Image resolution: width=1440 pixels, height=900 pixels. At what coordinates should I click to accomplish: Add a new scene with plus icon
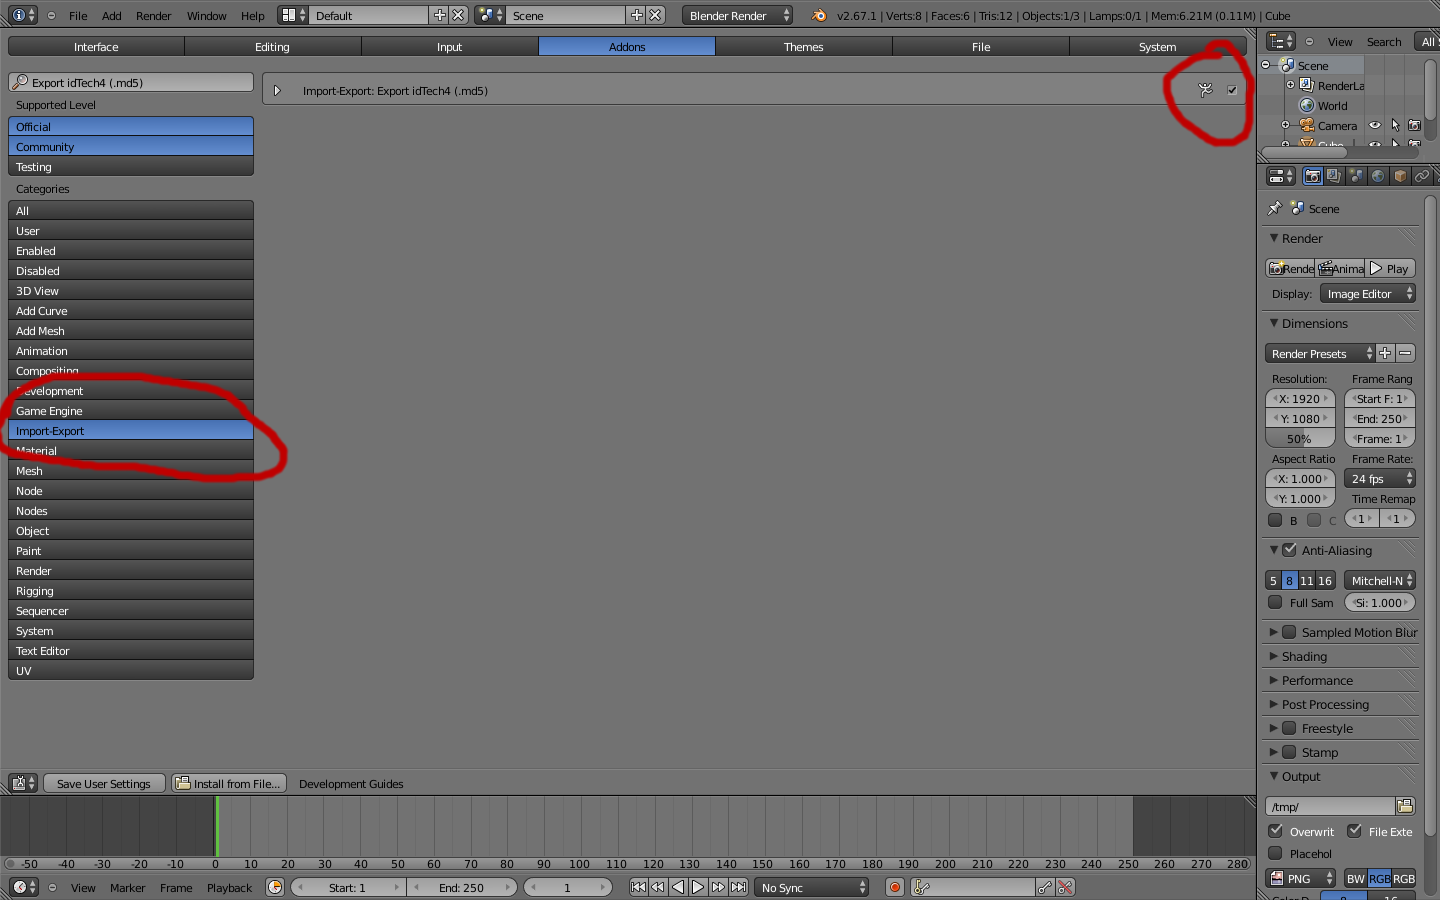(636, 15)
